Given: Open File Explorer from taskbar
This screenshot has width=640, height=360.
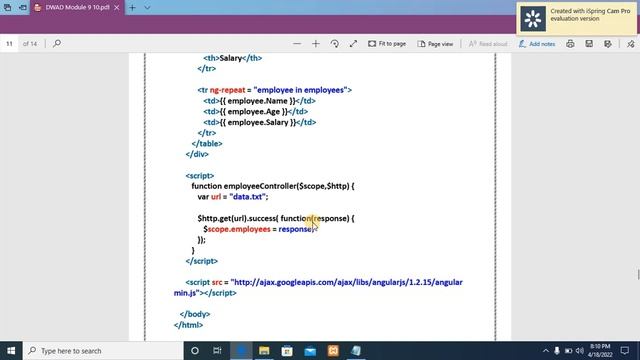Looking at the screenshot, I should click(x=264, y=351).
